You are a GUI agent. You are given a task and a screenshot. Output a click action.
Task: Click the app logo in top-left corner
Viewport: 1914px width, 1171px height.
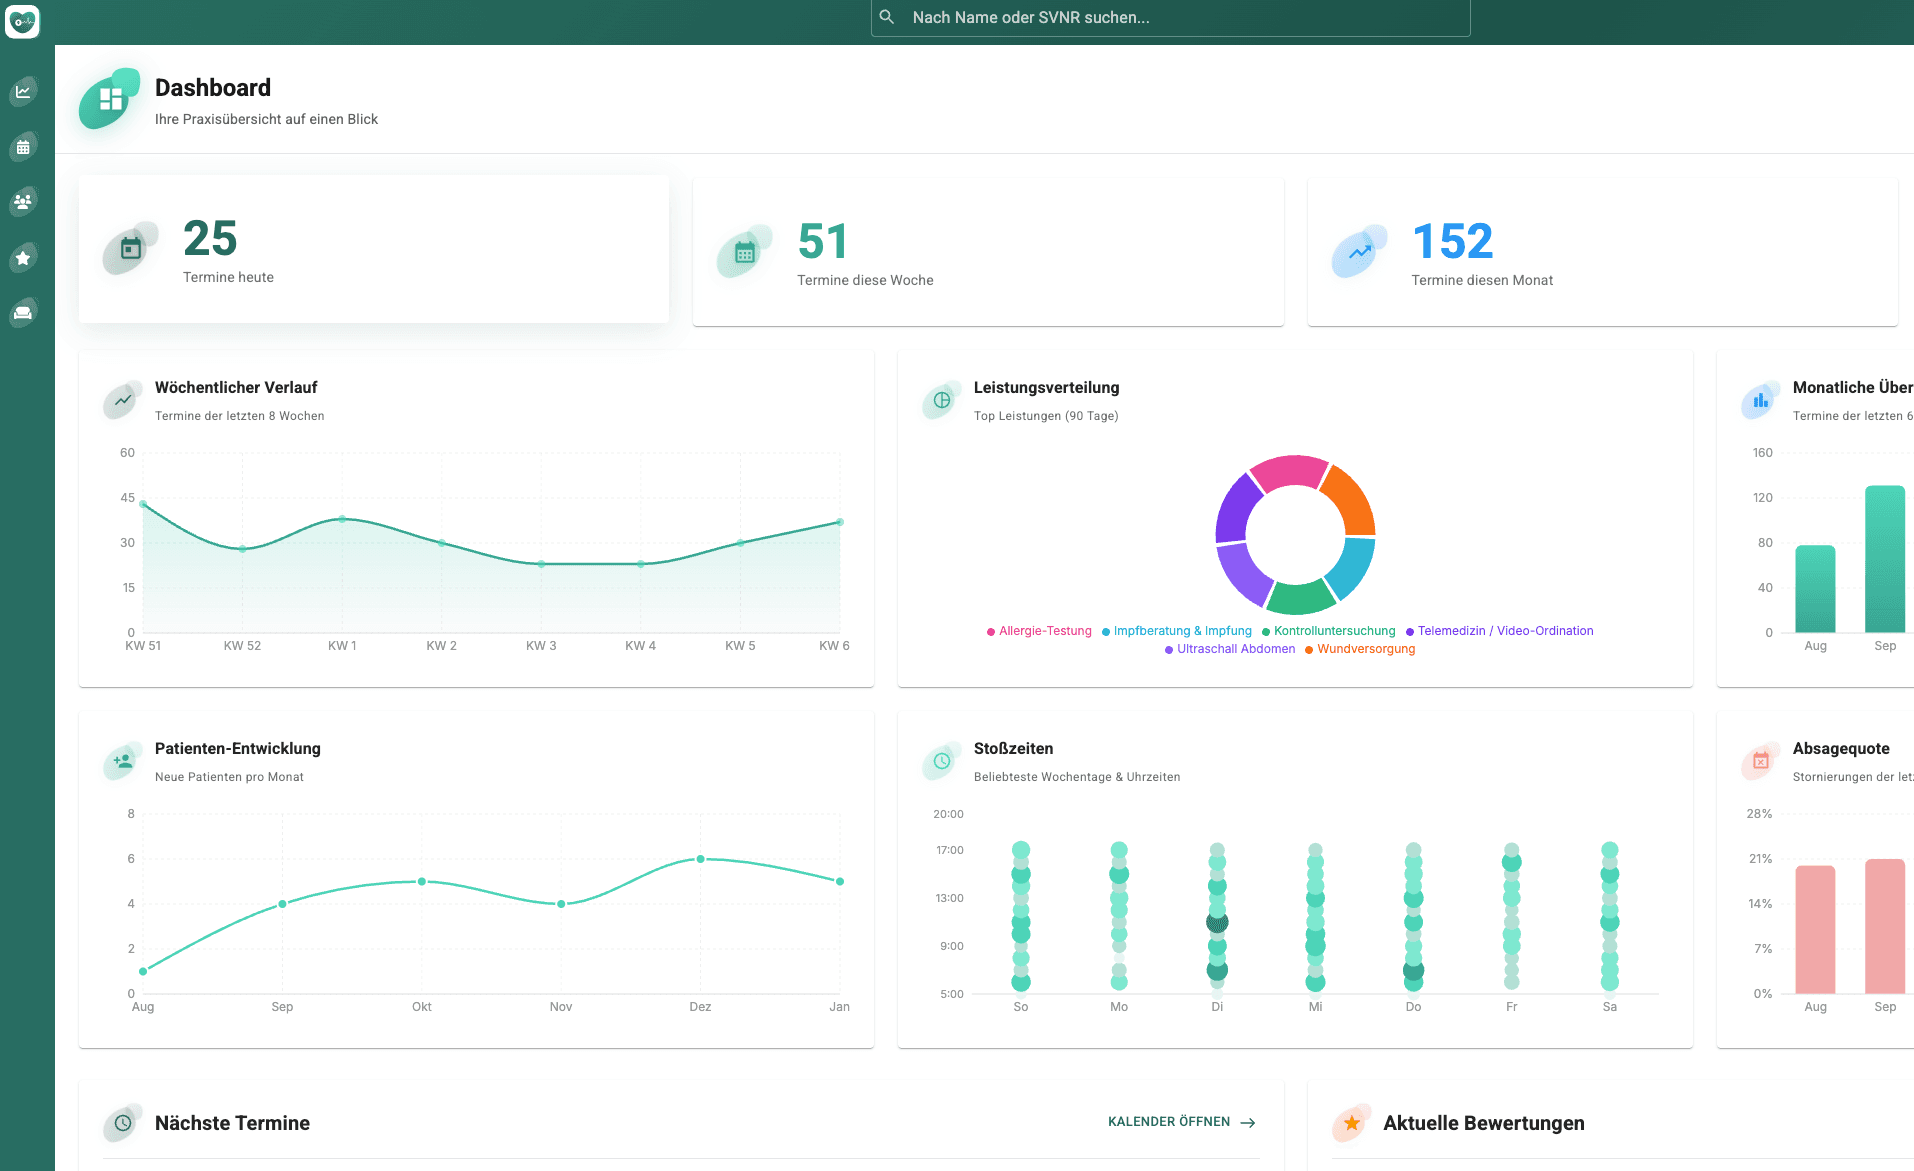tap(24, 21)
